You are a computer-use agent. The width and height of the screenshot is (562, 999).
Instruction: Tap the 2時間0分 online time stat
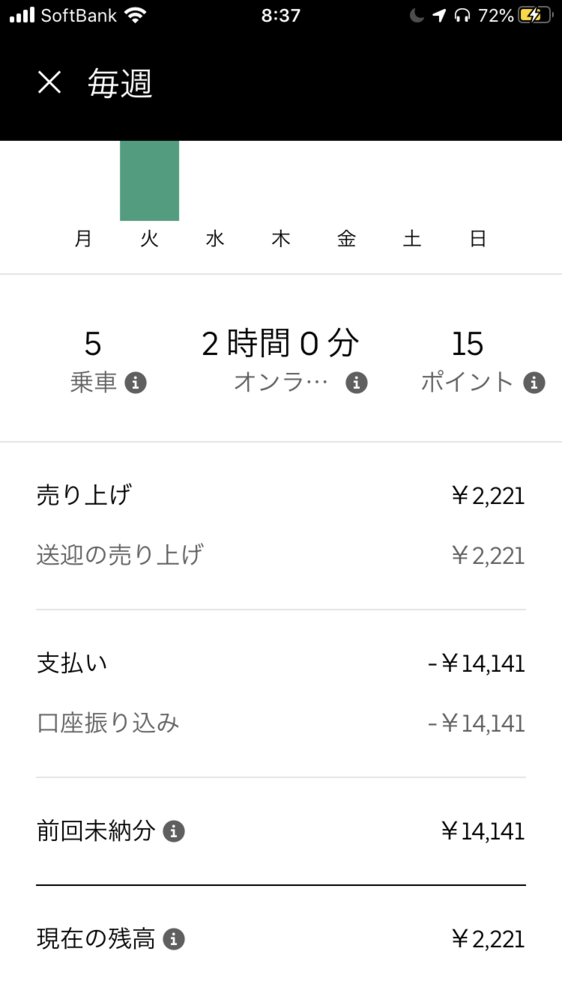(x=280, y=344)
